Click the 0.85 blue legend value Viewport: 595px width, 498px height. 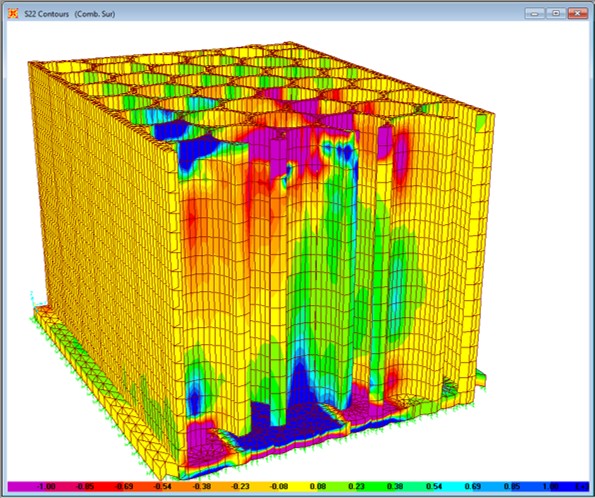click(x=512, y=486)
